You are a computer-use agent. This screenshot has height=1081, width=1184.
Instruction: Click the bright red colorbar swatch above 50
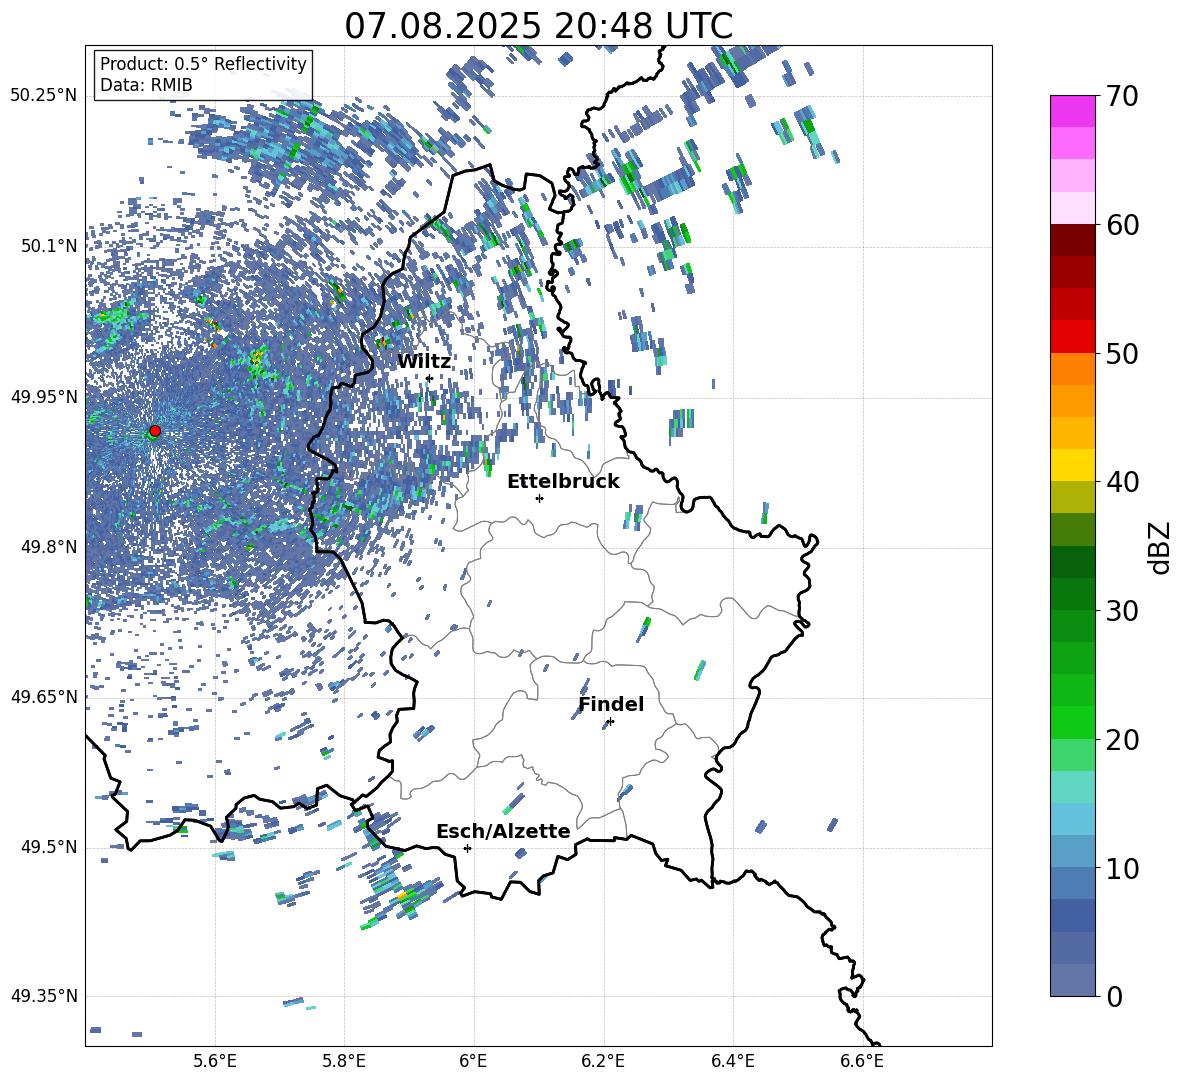pyautogui.click(x=1073, y=337)
